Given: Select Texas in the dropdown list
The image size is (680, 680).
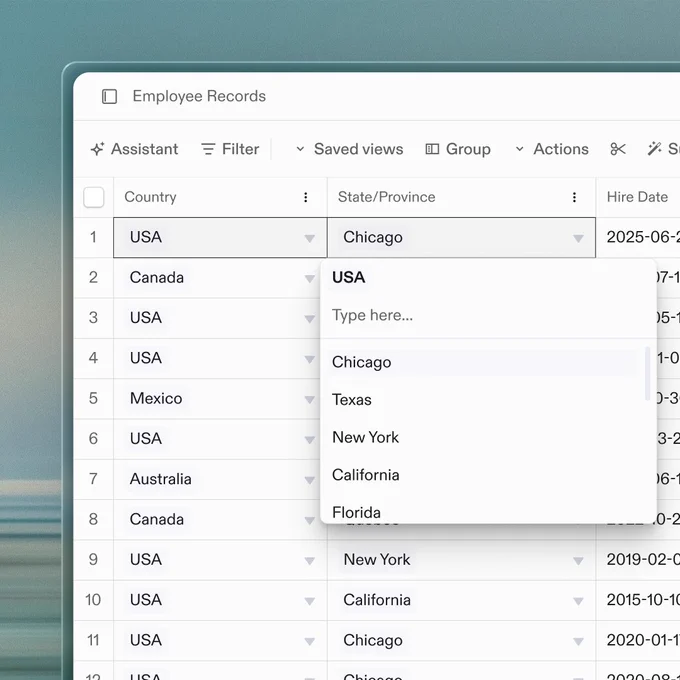Looking at the screenshot, I should coord(485,399).
